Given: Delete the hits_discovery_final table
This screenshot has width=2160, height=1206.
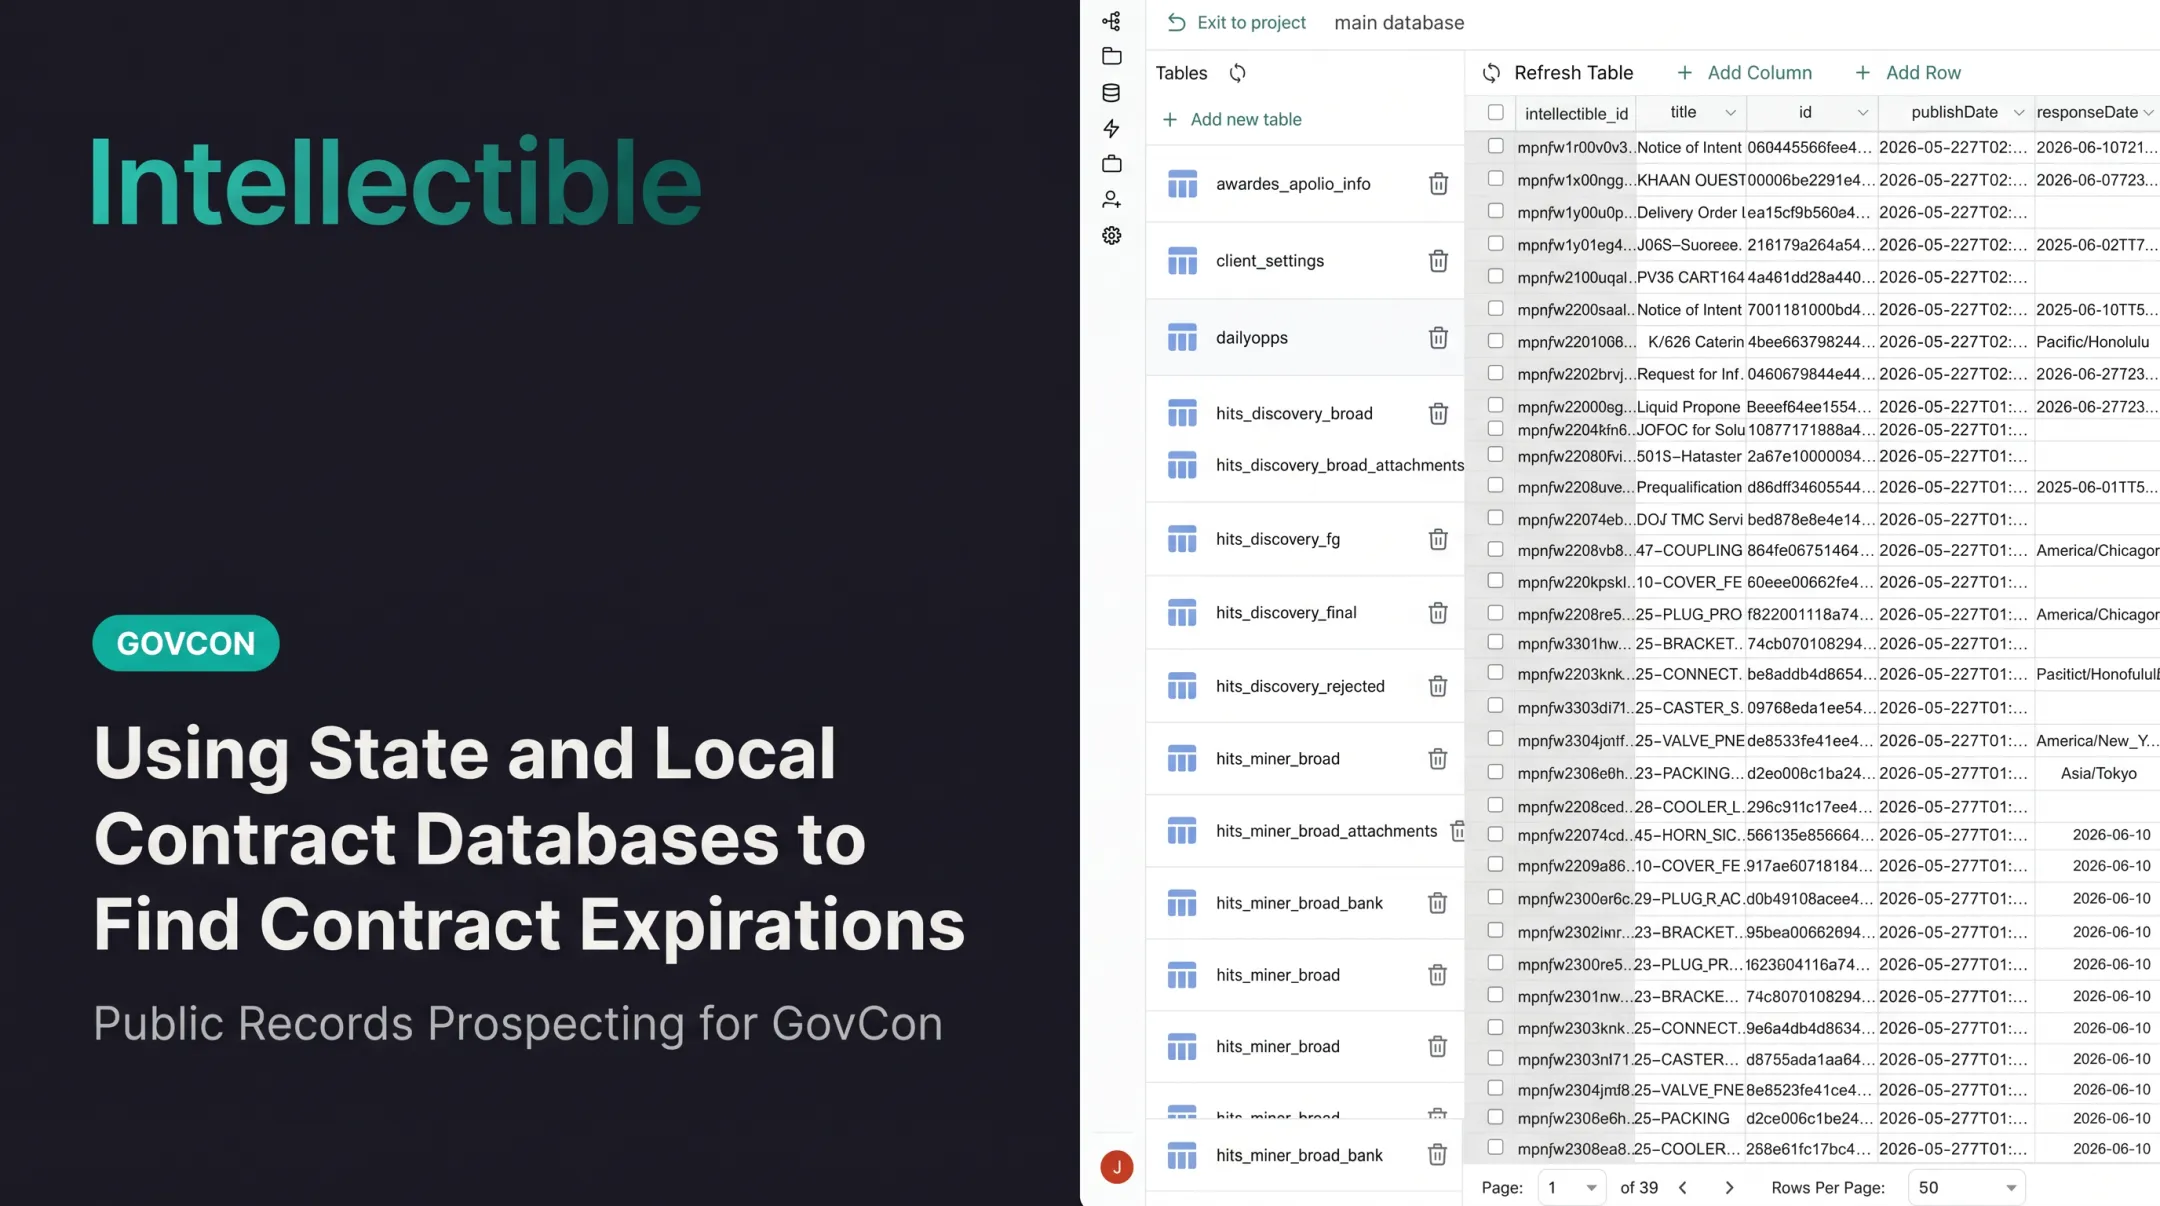Looking at the screenshot, I should point(1438,612).
